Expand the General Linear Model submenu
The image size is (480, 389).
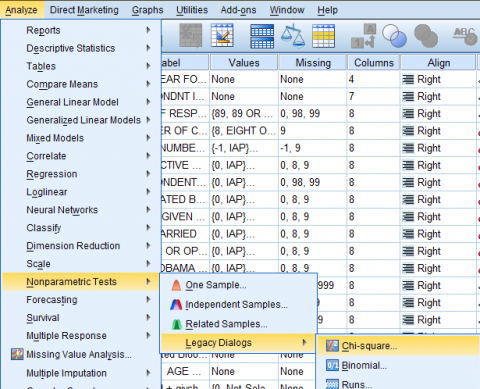pos(81,102)
